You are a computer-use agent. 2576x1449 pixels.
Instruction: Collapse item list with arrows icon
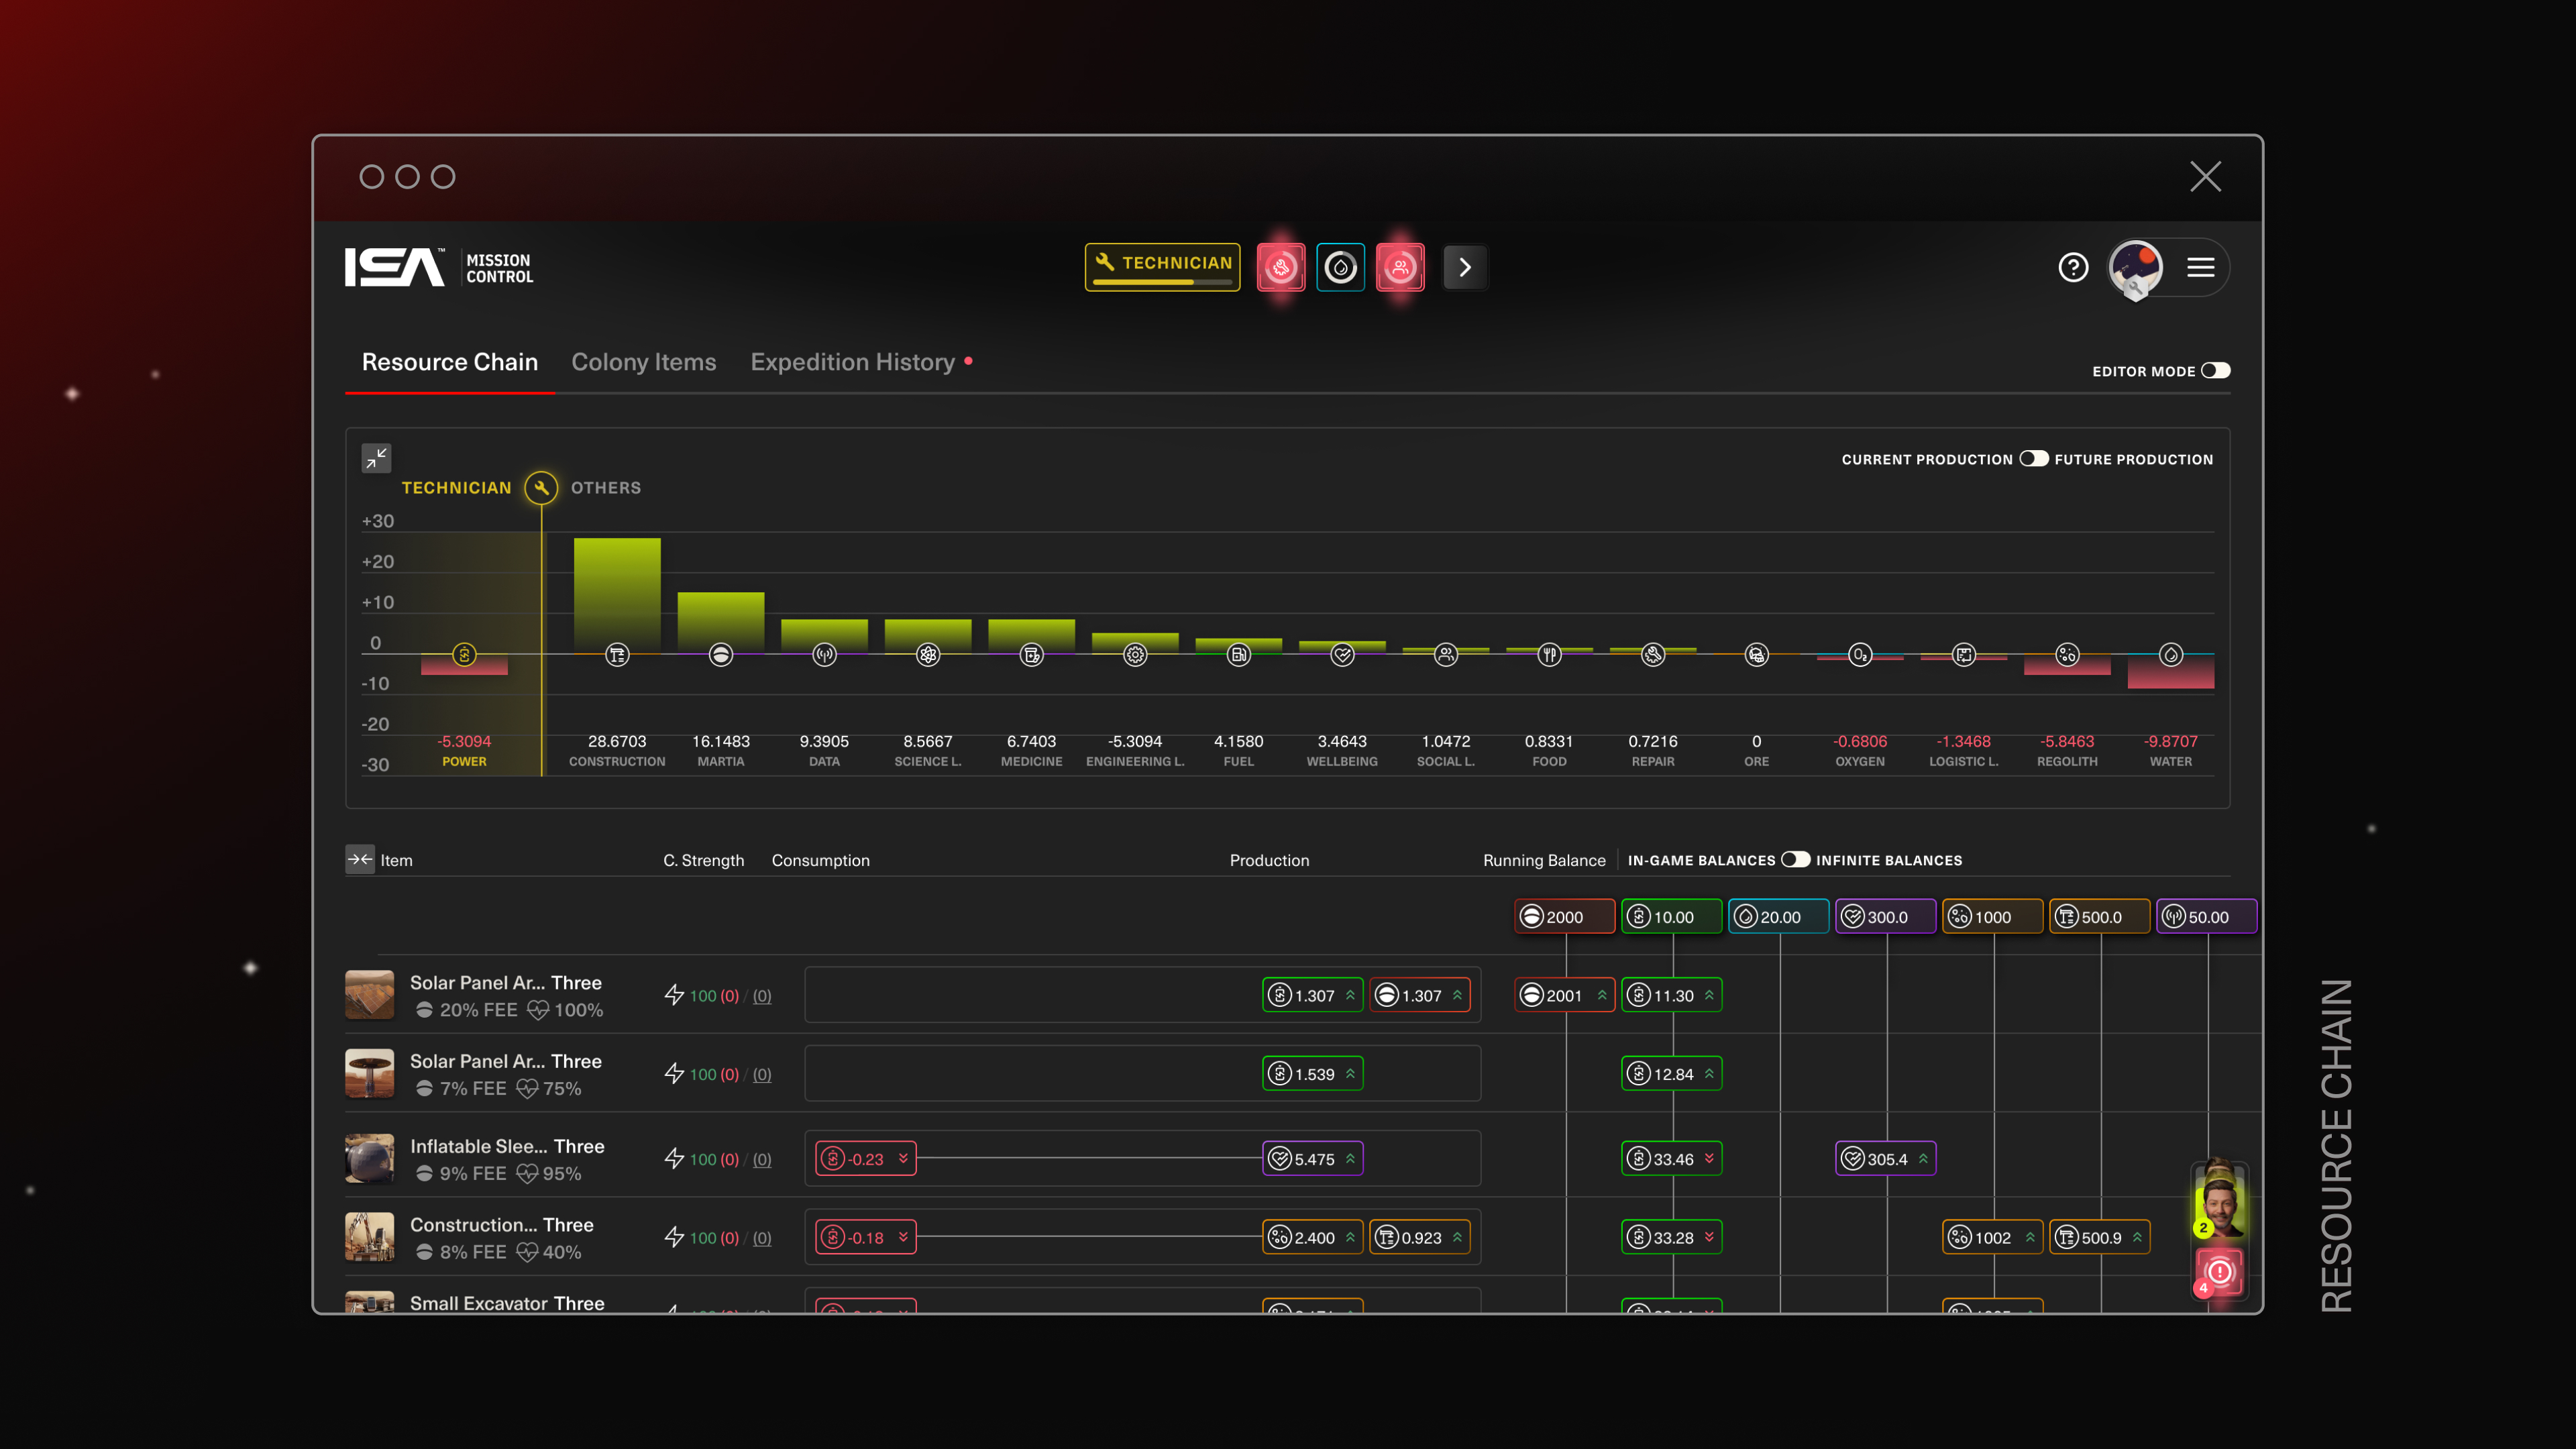[x=360, y=859]
